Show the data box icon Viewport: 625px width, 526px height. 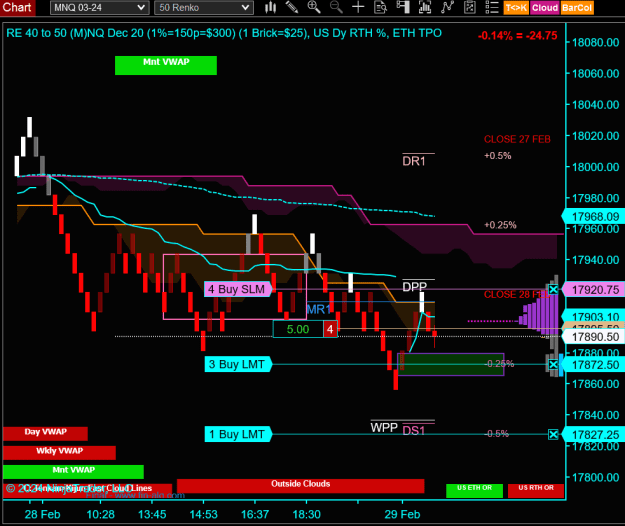(x=381, y=7)
